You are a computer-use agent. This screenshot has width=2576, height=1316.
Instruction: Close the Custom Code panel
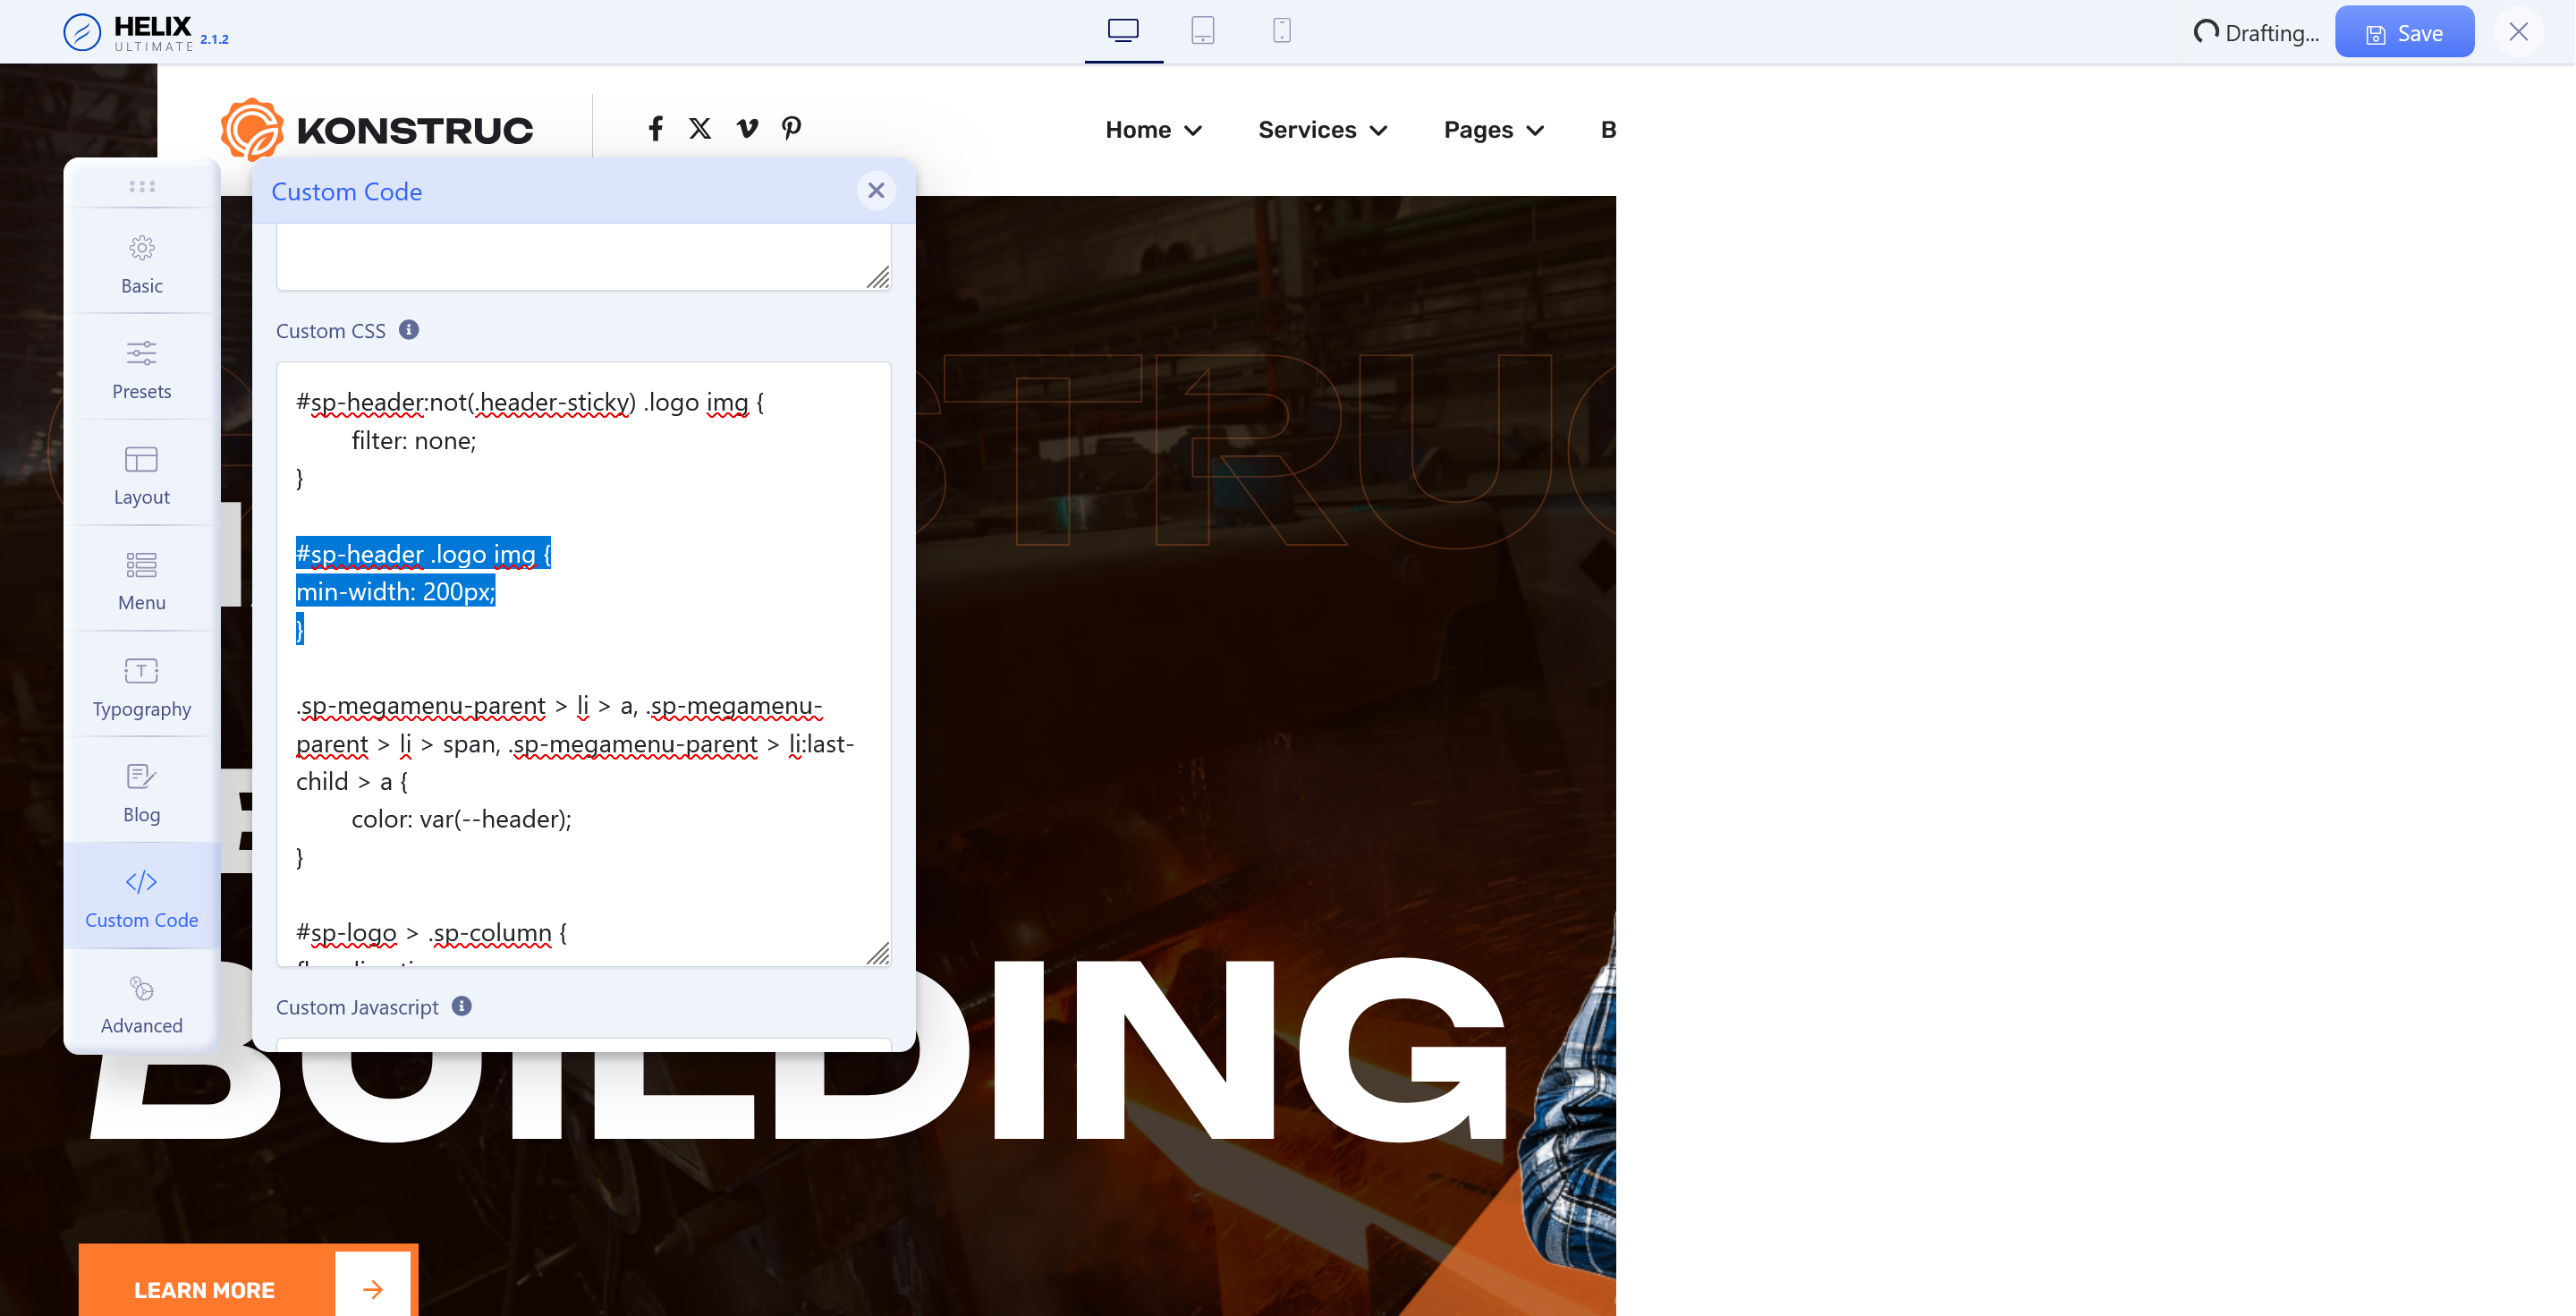(x=875, y=190)
